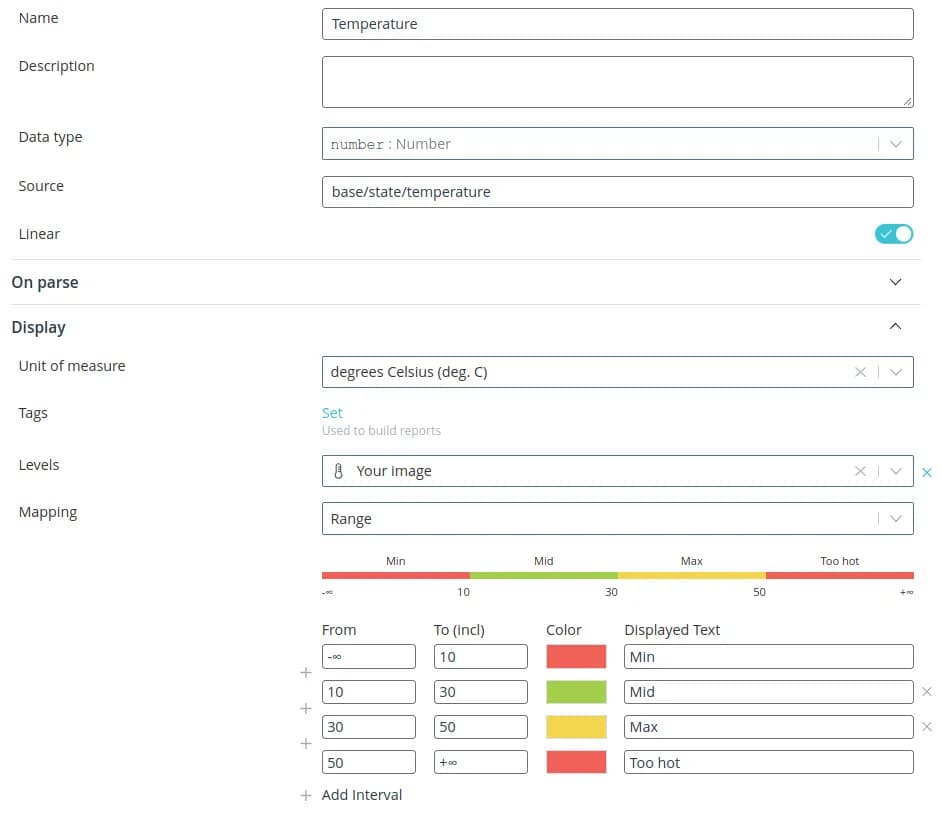The height and width of the screenshot is (821, 941).
Task: Remove the Mid interval row
Action: [x=926, y=692]
